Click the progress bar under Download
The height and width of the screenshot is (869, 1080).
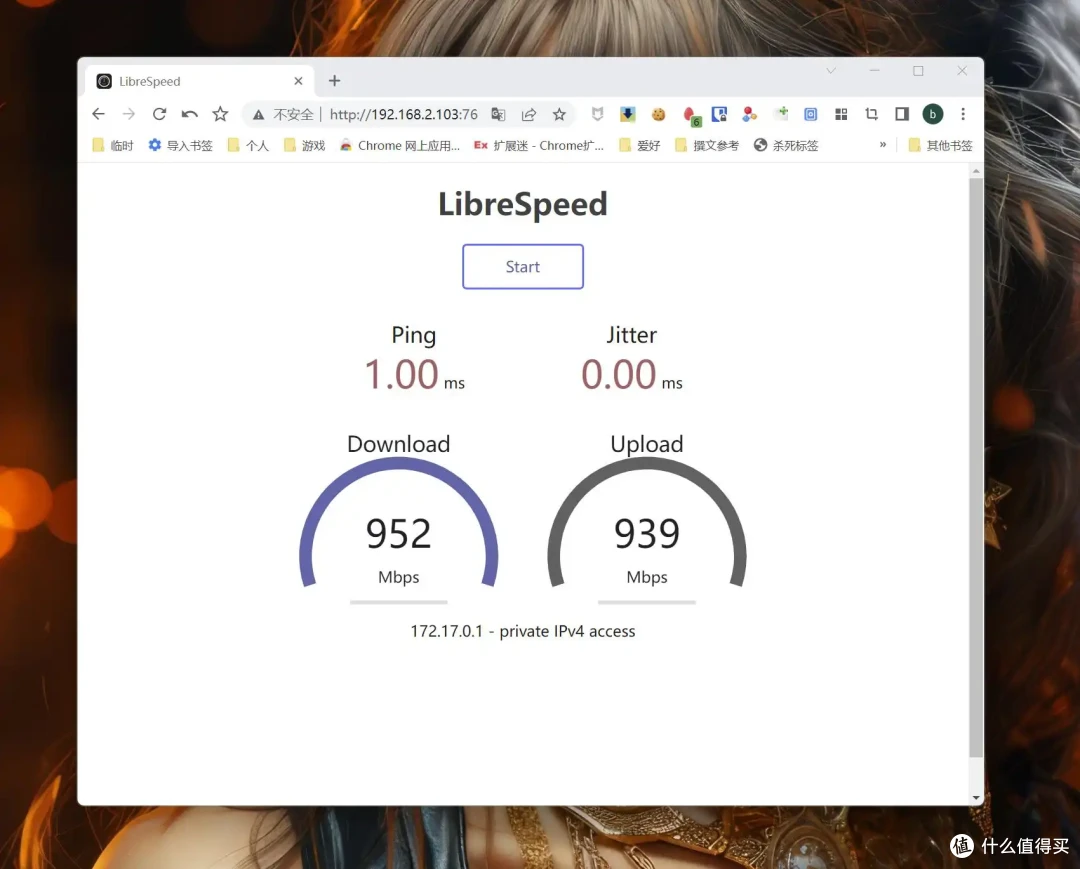point(399,602)
